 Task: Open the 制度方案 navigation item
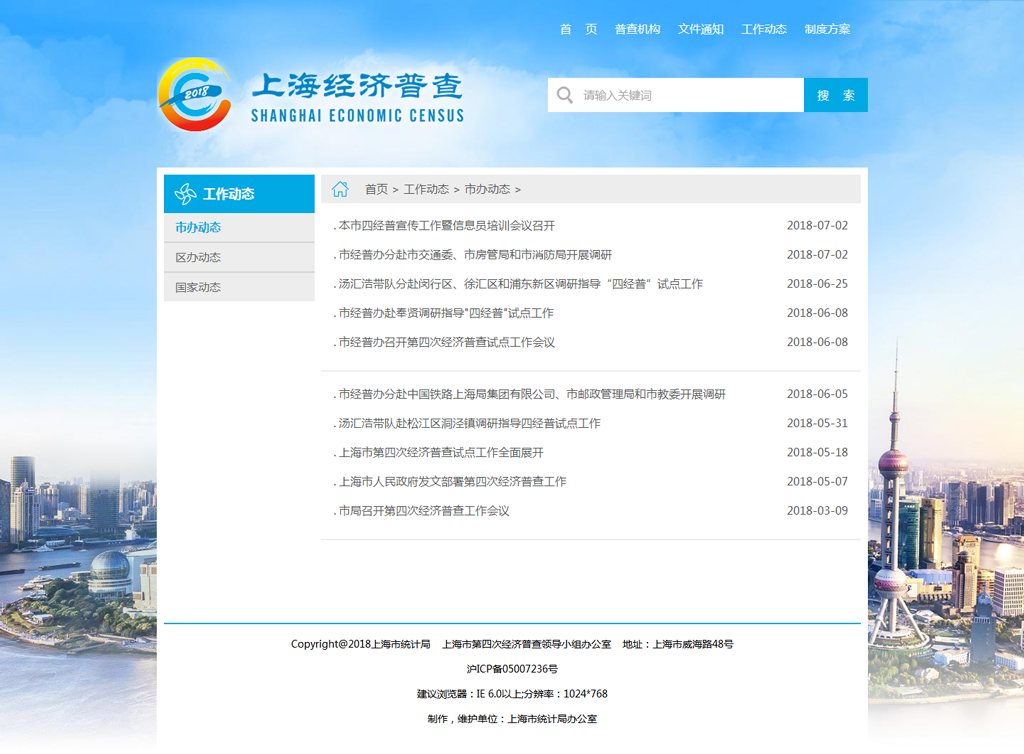[827, 29]
